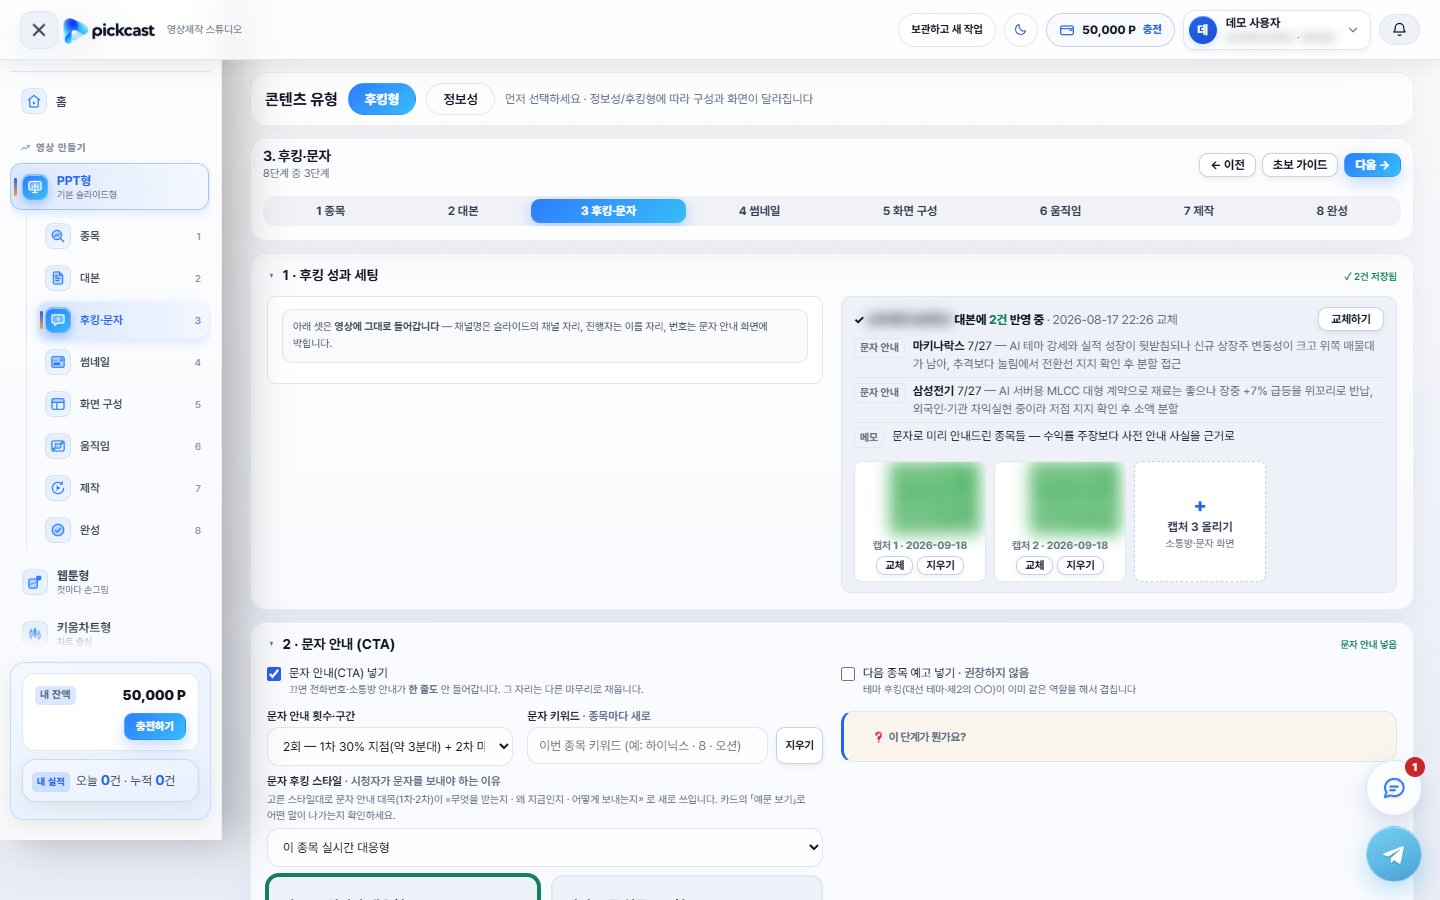The width and height of the screenshot is (1440, 900).
Task: Check the 다음 종목 예고 넣기 checkbox
Action: 848,674
